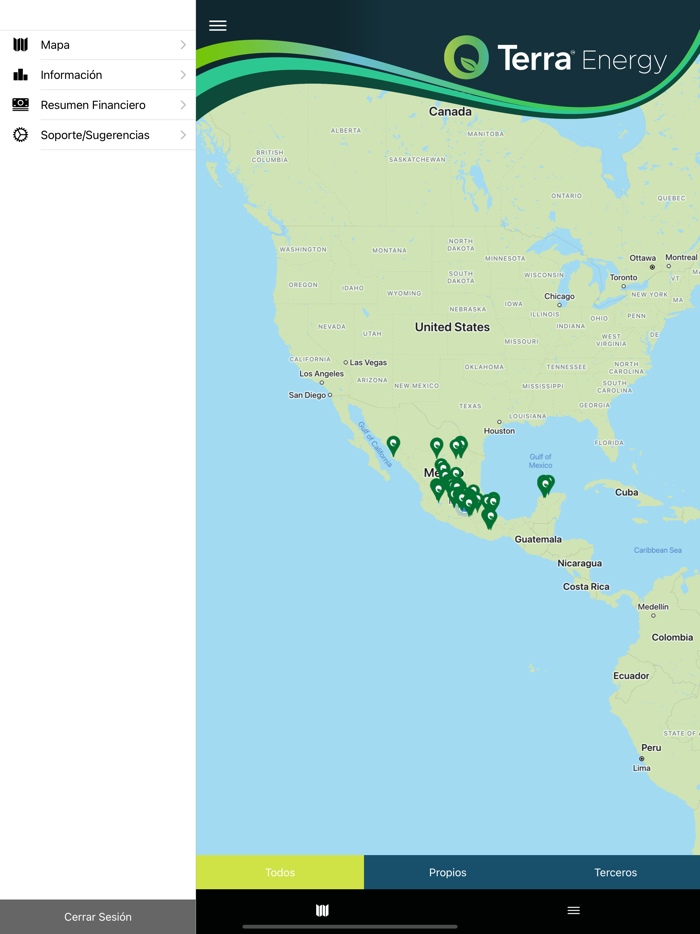Click the folded map icon beside Mapa
Image resolution: width=700 pixels, height=934 pixels.
pos(21,45)
